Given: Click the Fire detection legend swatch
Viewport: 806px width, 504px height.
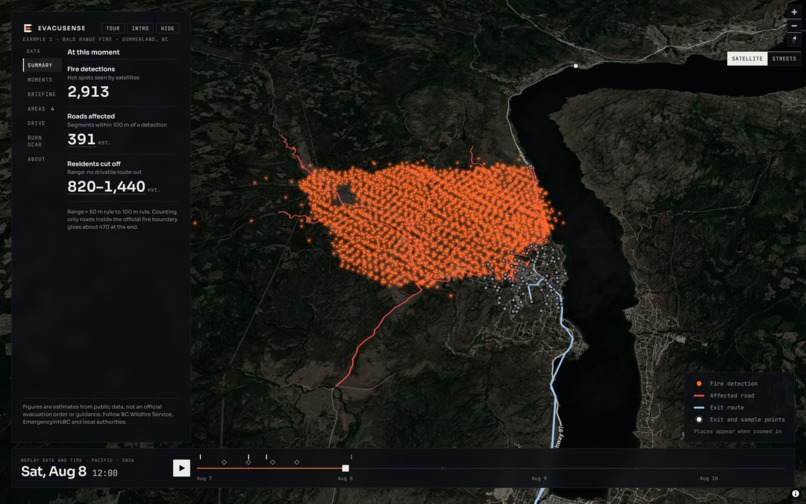Looking at the screenshot, I should (x=699, y=384).
